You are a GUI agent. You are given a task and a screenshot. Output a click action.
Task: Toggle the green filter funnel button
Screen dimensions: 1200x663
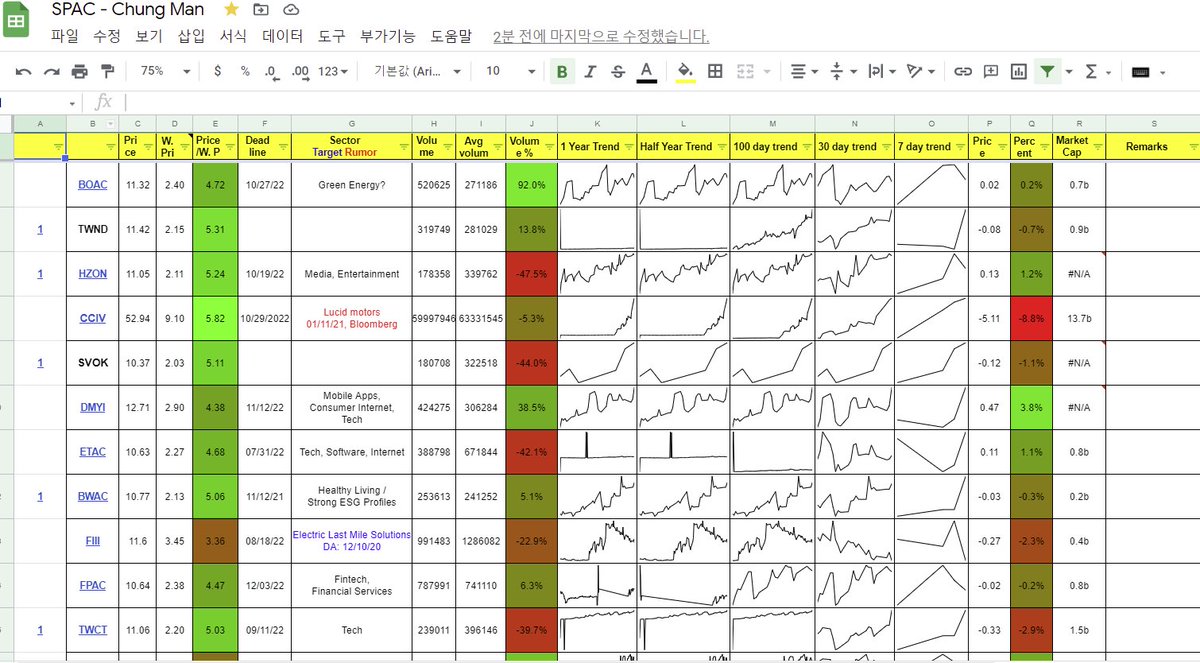tap(1047, 72)
